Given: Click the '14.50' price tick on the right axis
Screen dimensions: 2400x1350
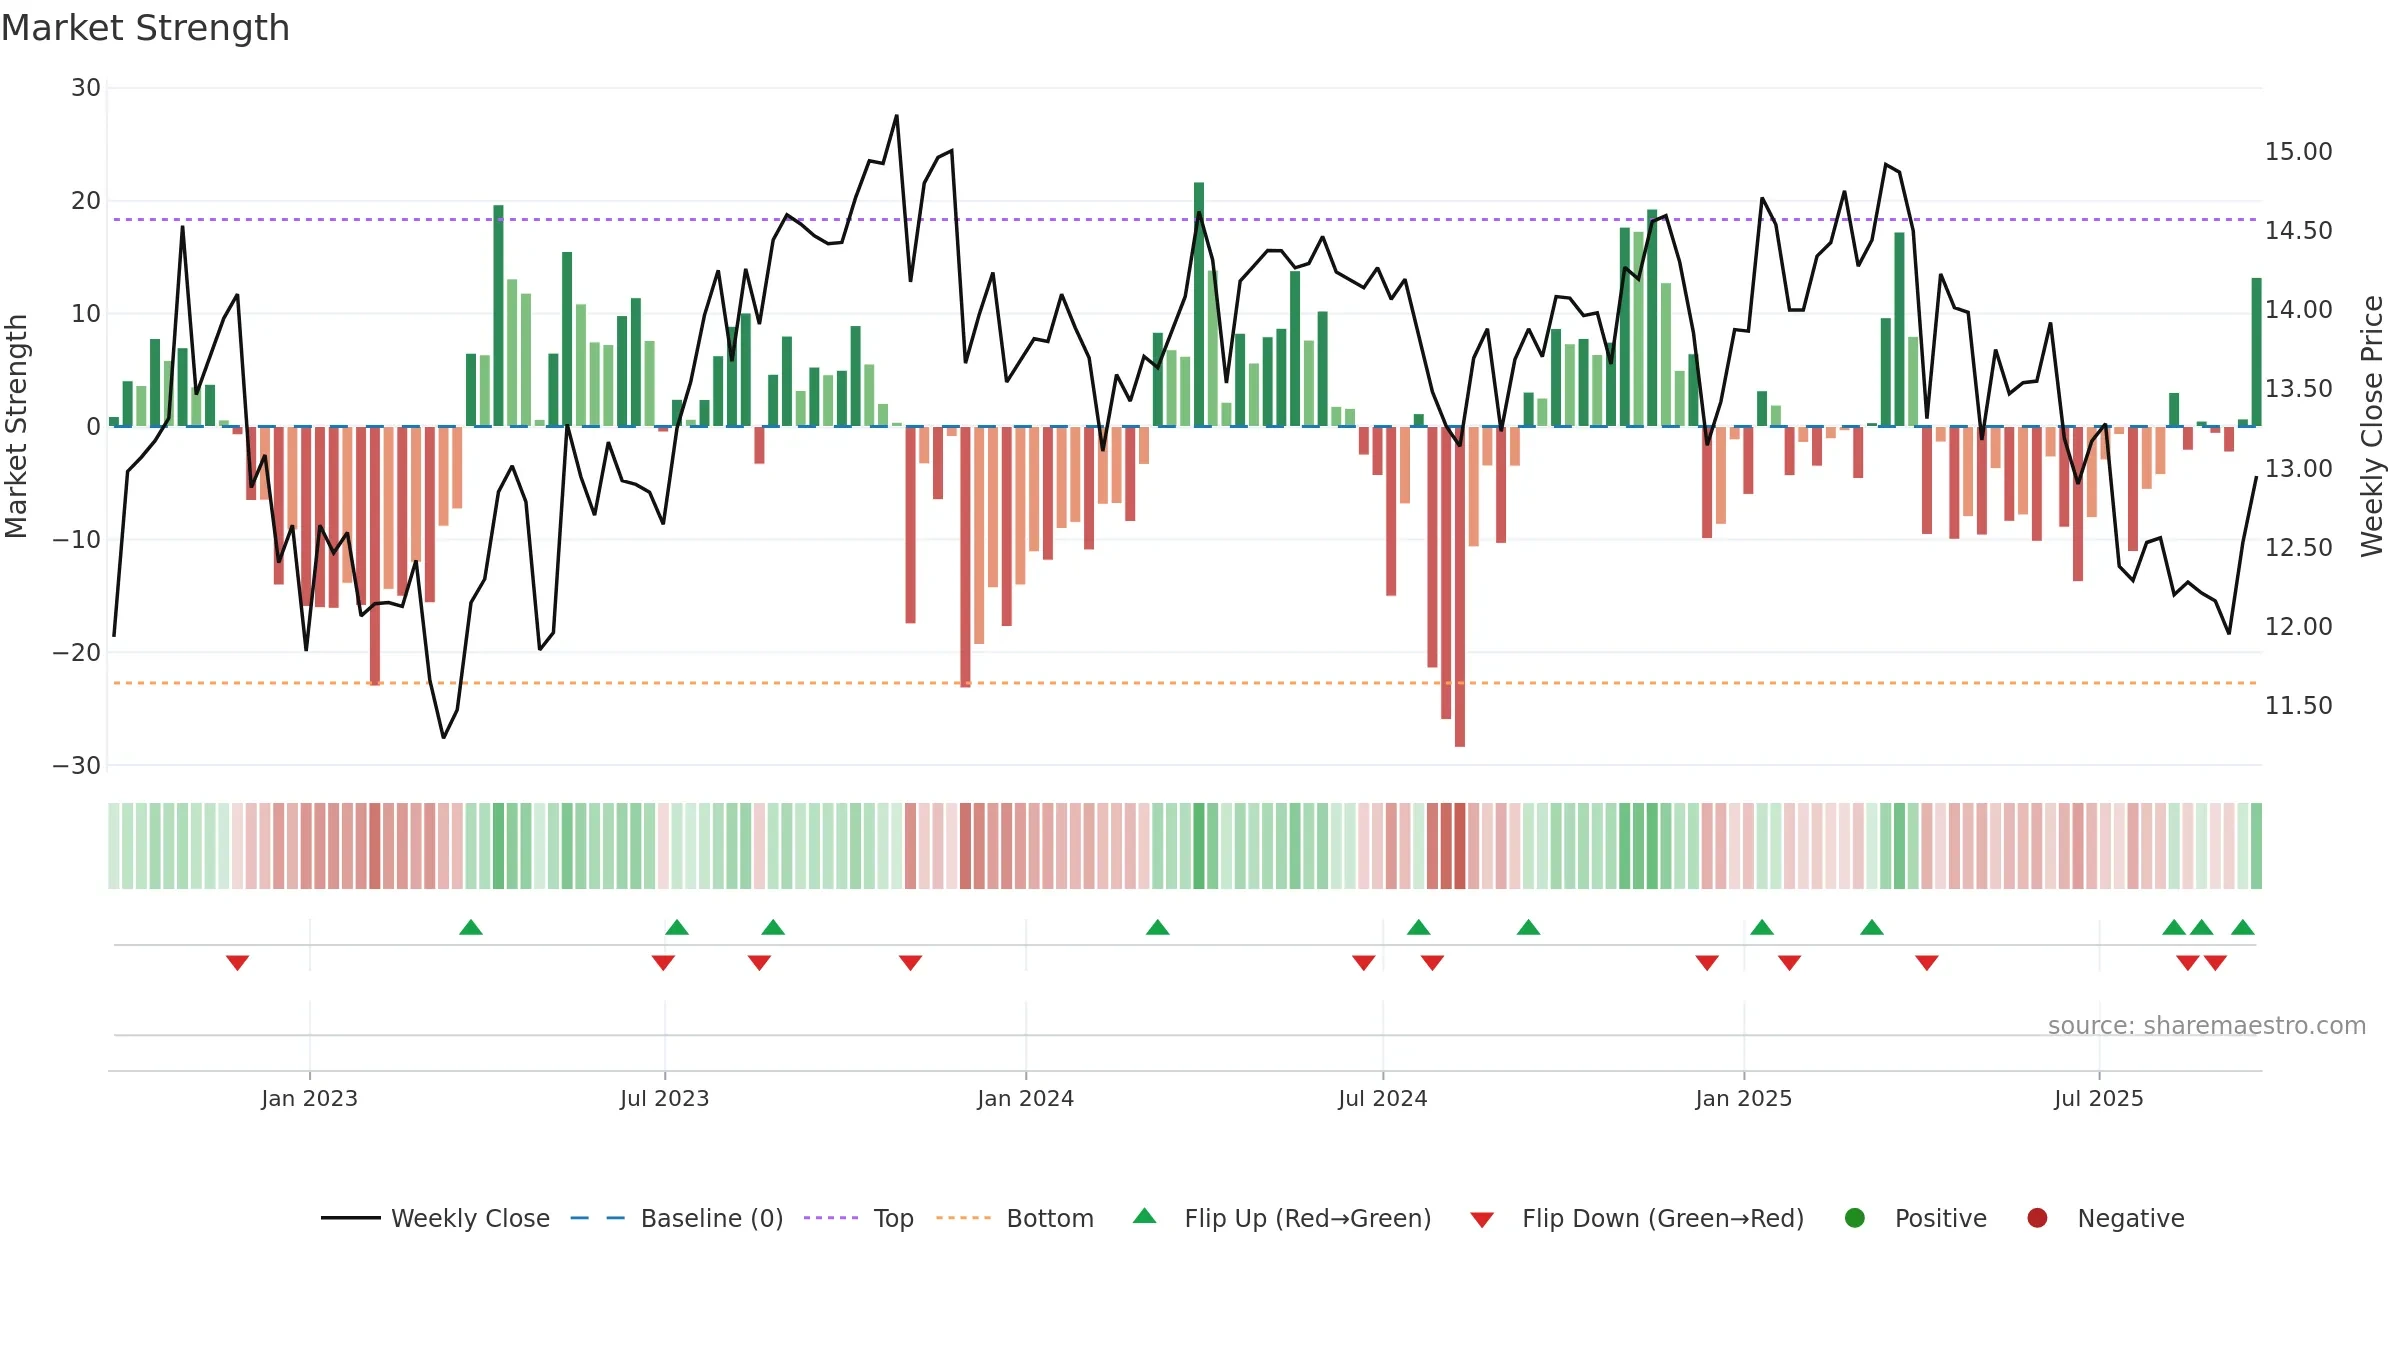Looking at the screenshot, I should (x=2299, y=231).
